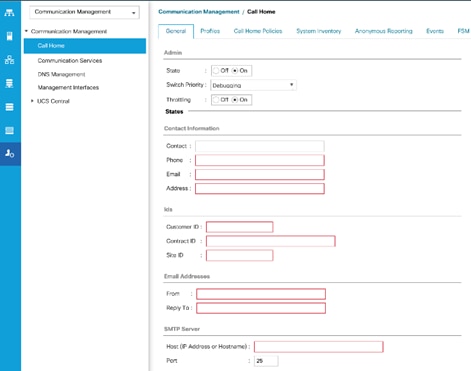Open the VM icon in sidebar
The image size is (471, 371).
click(9, 107)
